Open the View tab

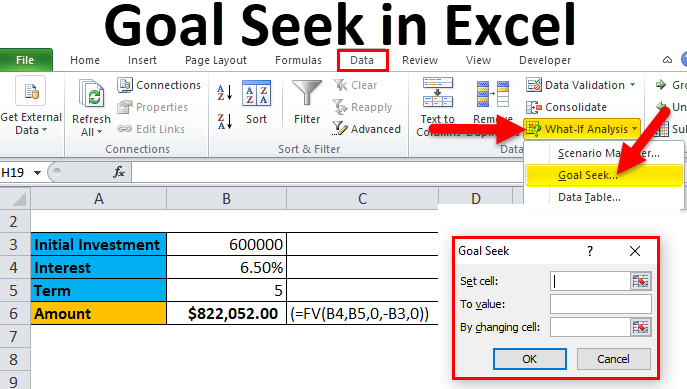(x=478, y=60)
